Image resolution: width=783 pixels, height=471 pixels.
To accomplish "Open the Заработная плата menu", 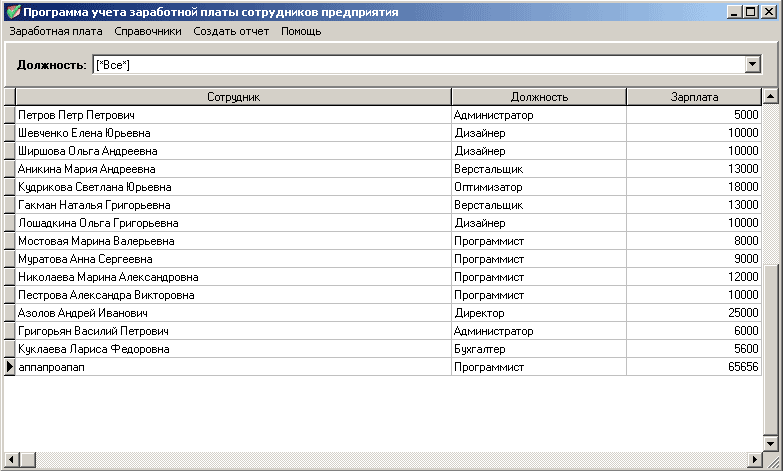I will (56, 31).
